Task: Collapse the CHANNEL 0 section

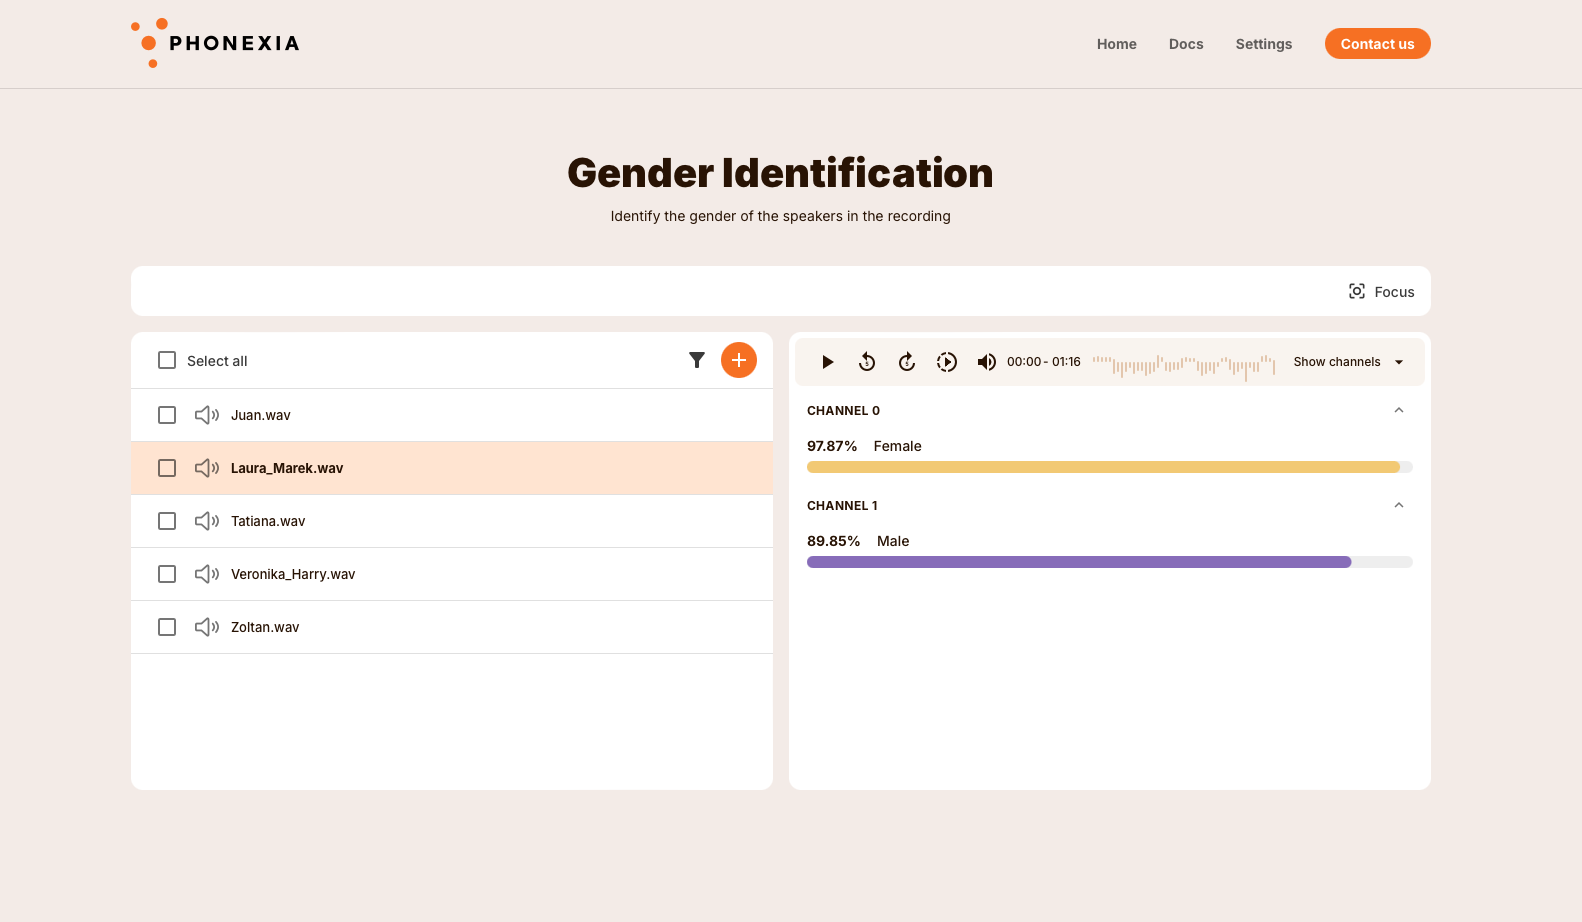Action: (1399, 410)
